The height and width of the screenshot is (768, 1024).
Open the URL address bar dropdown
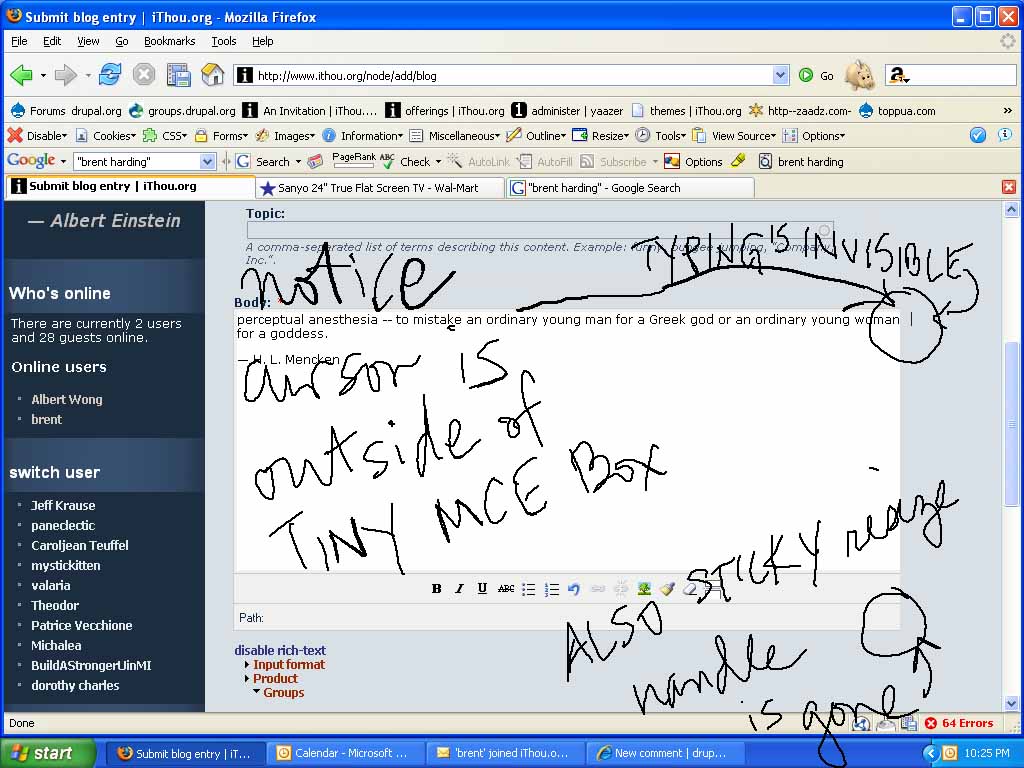click(780, 75)
